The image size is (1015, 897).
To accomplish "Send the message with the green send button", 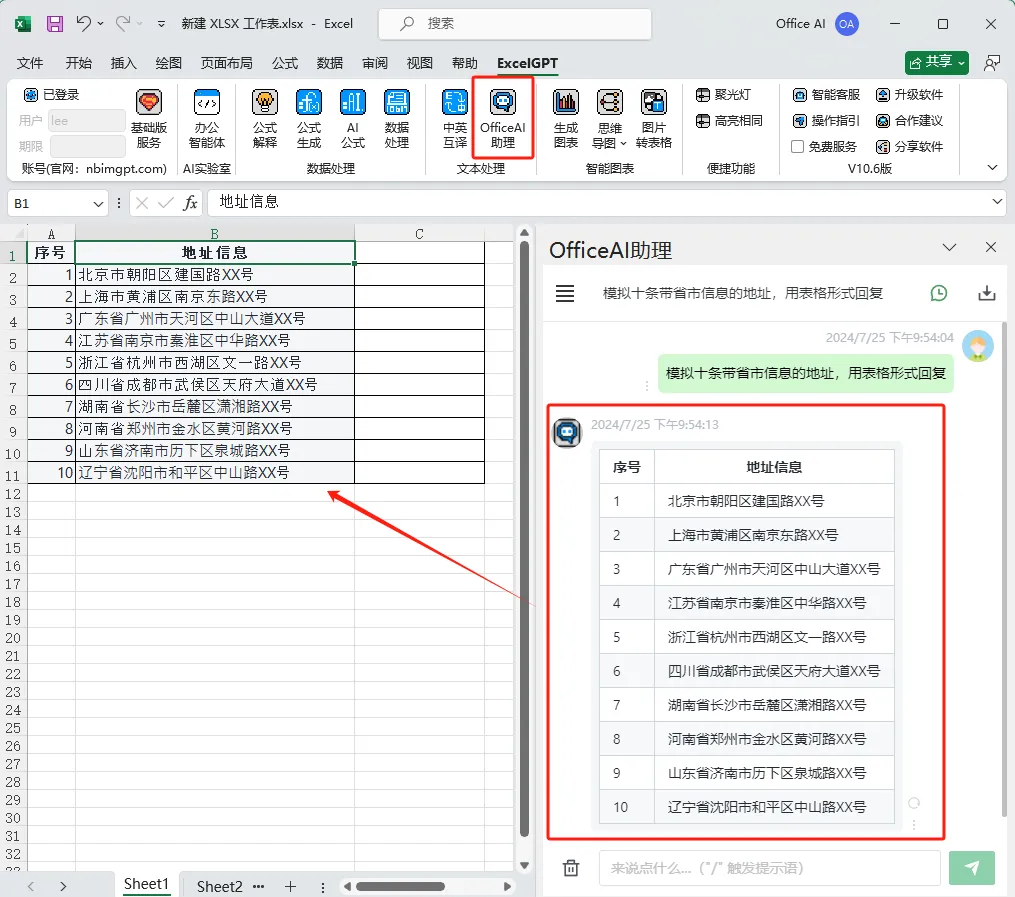I will [972, 868].
